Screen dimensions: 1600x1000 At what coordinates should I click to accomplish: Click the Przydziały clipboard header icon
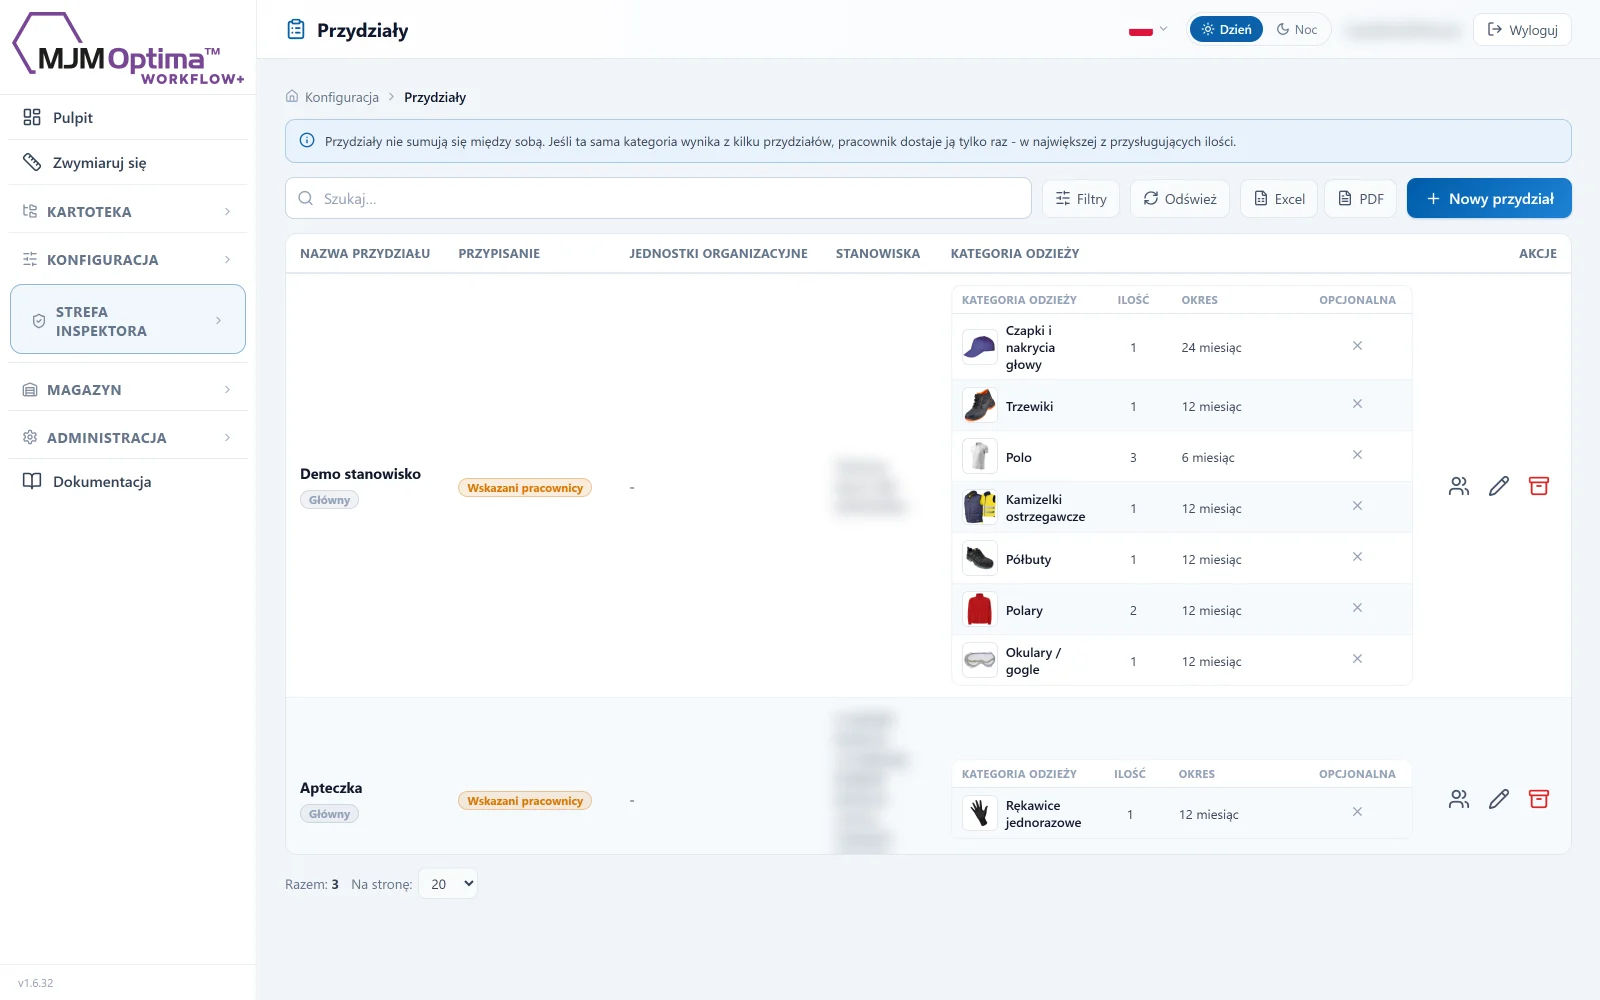(296, 30)
